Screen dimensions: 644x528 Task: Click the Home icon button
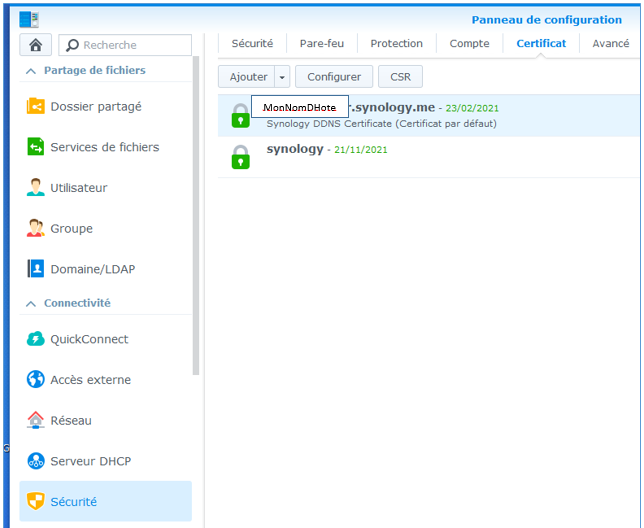36,45
